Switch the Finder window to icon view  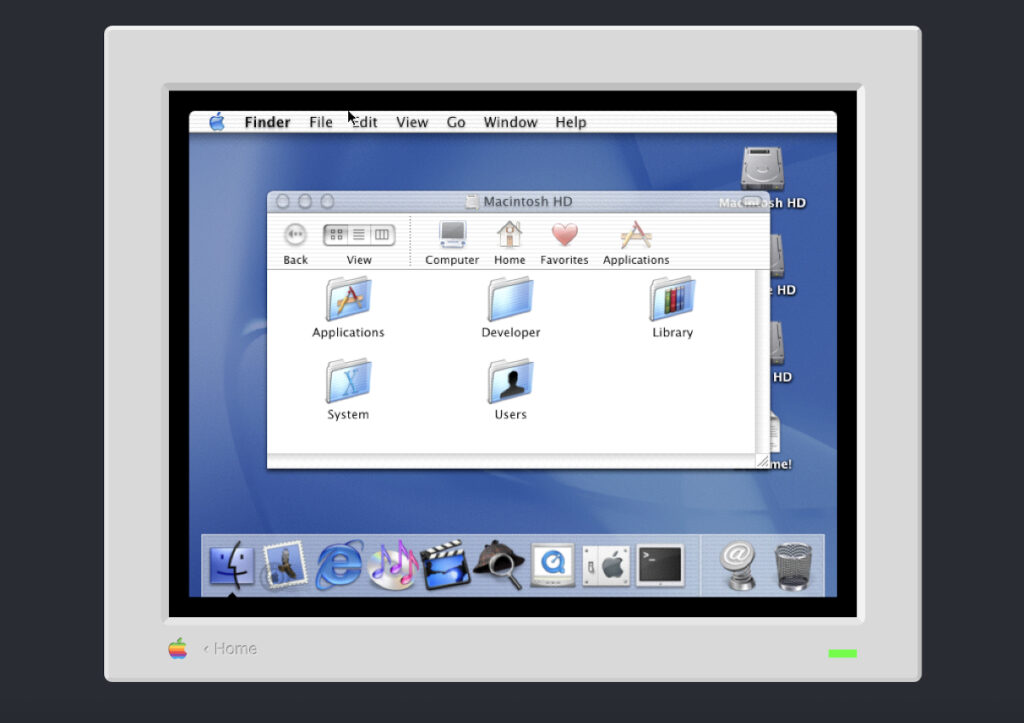coord(336,234)
